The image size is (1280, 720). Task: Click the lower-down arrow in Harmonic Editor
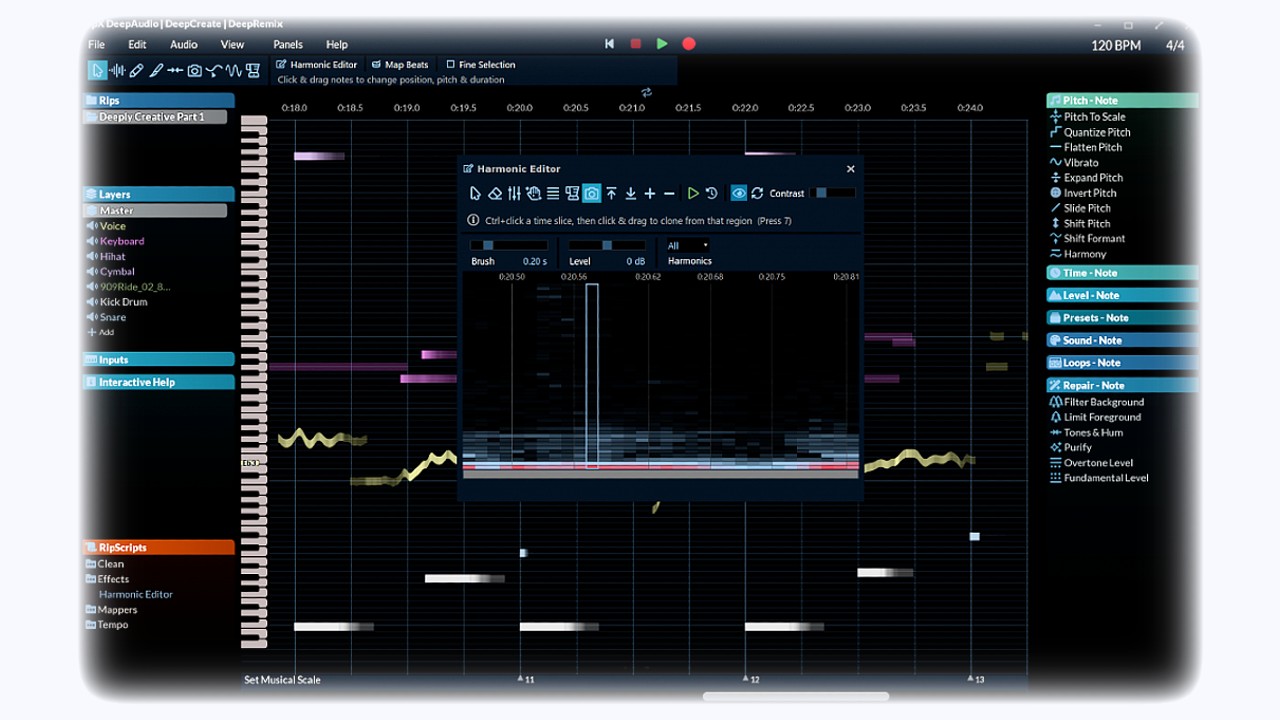tap(631, 193)
